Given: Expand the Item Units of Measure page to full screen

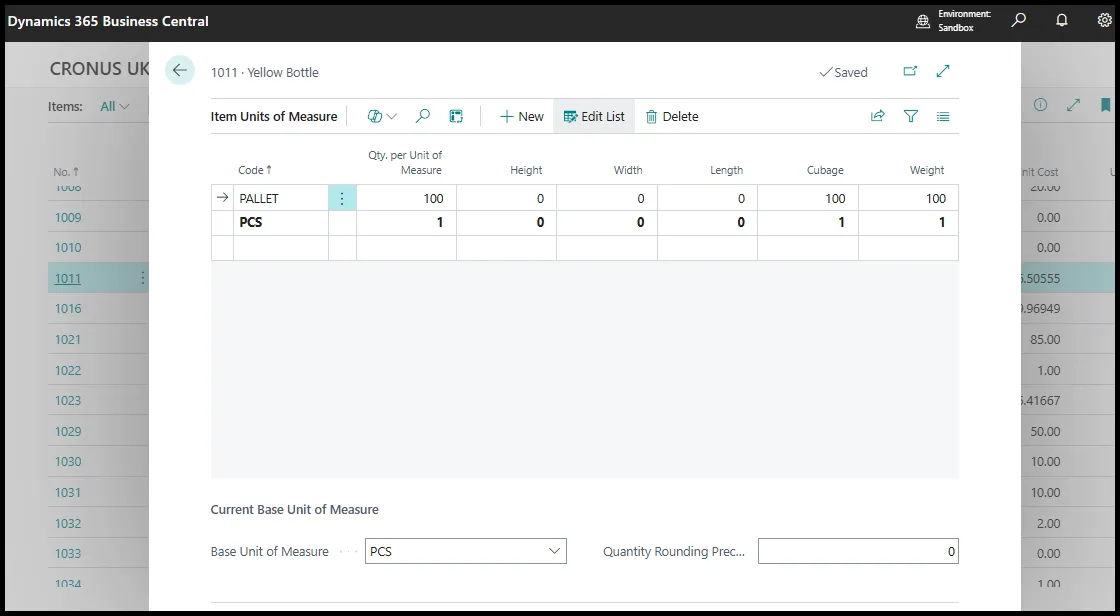Looking at the screenshot, I should click(x=943, y=71).
